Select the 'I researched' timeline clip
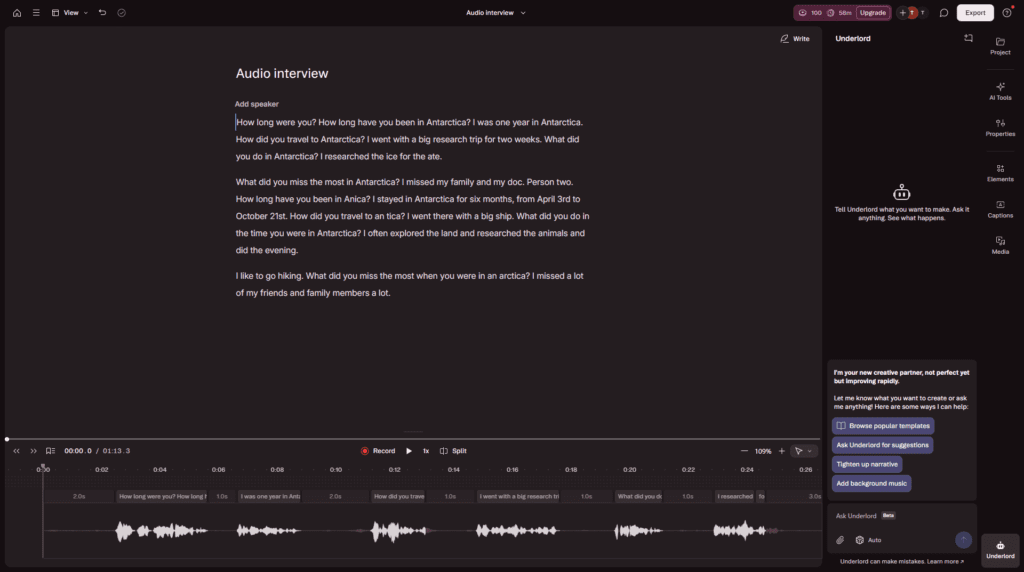1024x572 pixels. click(x=735, y=496)
